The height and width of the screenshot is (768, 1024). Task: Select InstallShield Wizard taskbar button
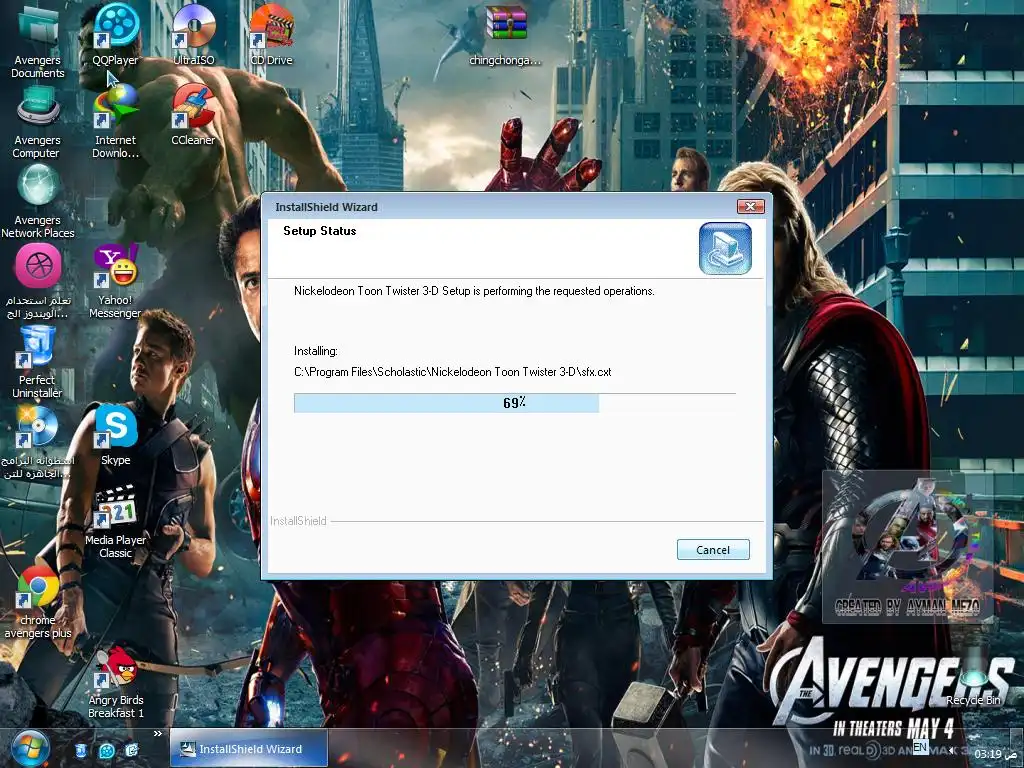(x=248, y=749)
